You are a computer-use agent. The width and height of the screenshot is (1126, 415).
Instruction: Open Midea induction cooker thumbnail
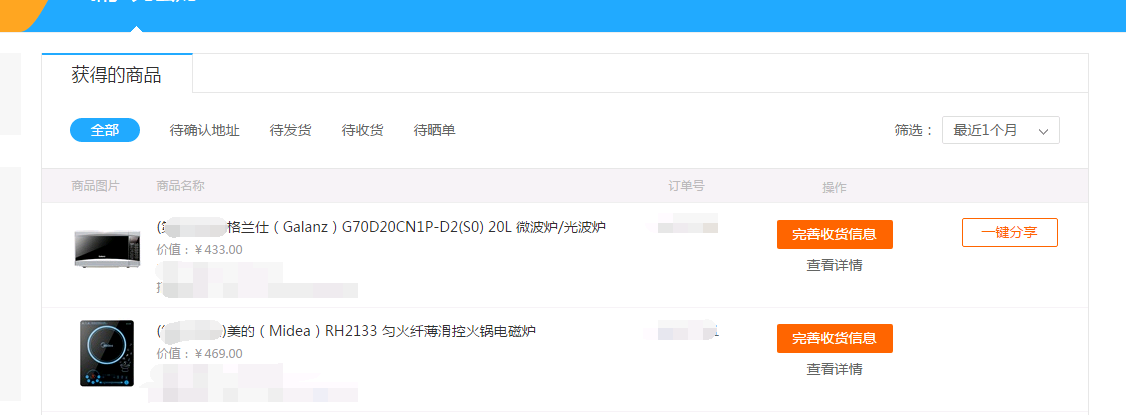tap(107, 353)
